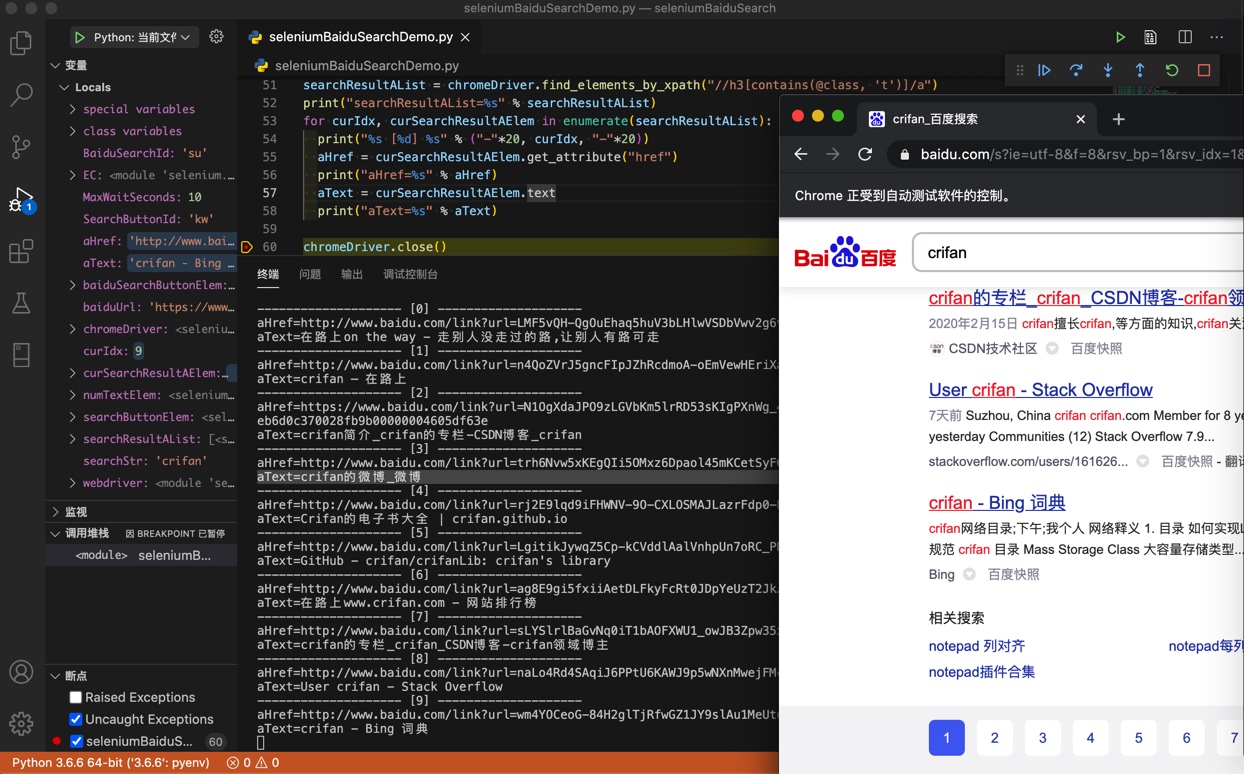Close the crifan_百度搜索 Chrome tab
Screen dimensions: 1244x774
pos(1081,119)
